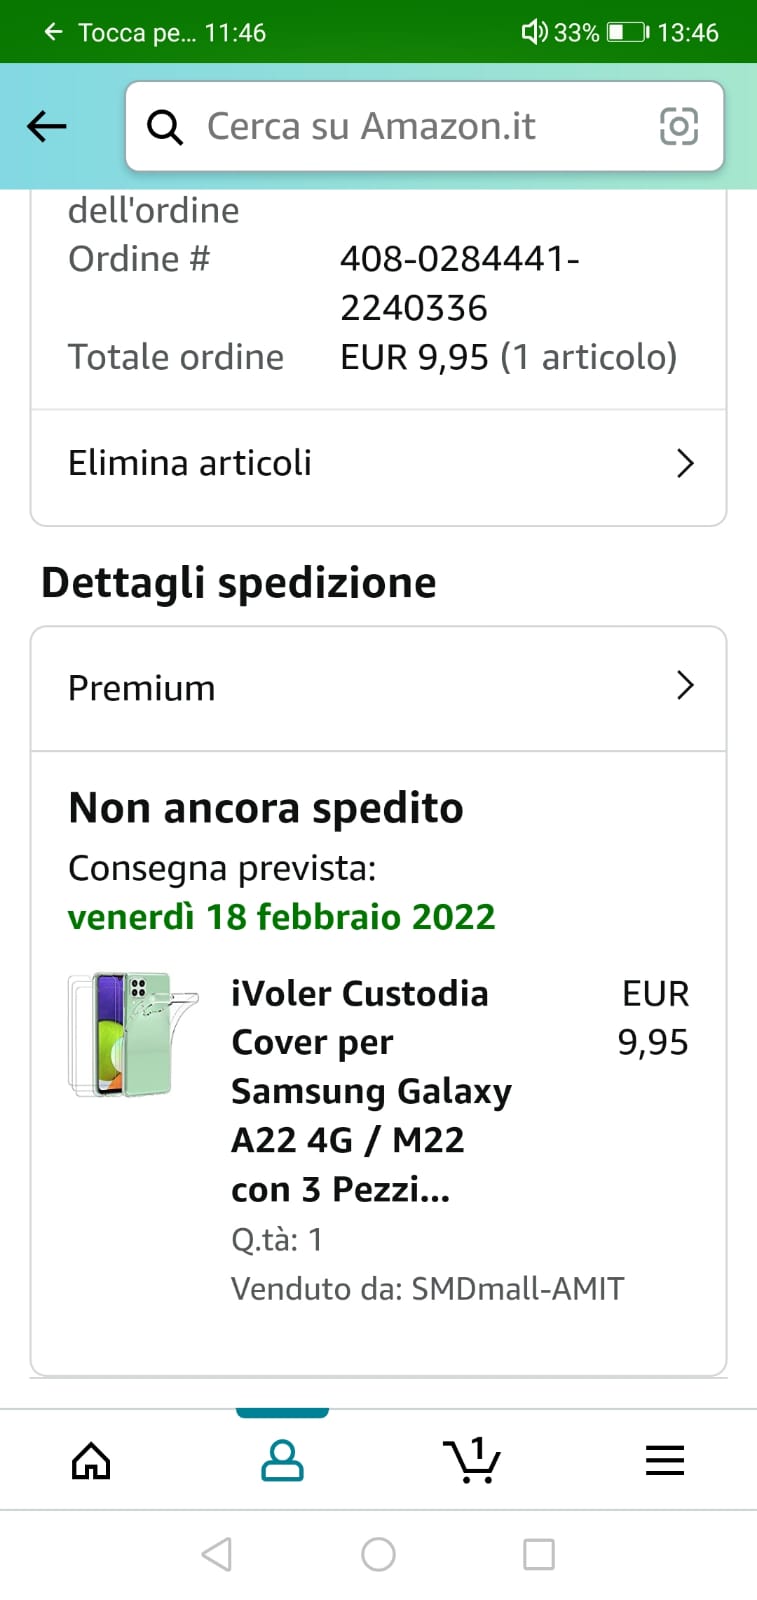Open the hamburger menu icon
This screenshot has width=757, height=1600.
(x=664, y=1461)
